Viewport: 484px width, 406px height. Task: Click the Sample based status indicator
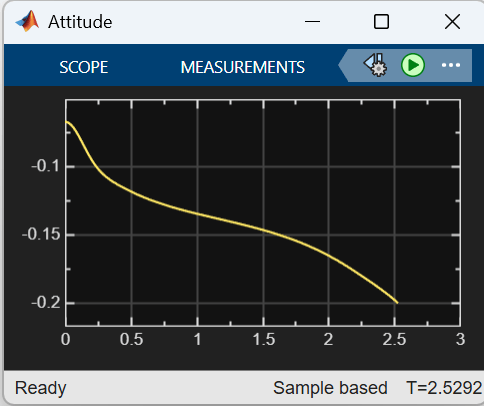[330, 388]
